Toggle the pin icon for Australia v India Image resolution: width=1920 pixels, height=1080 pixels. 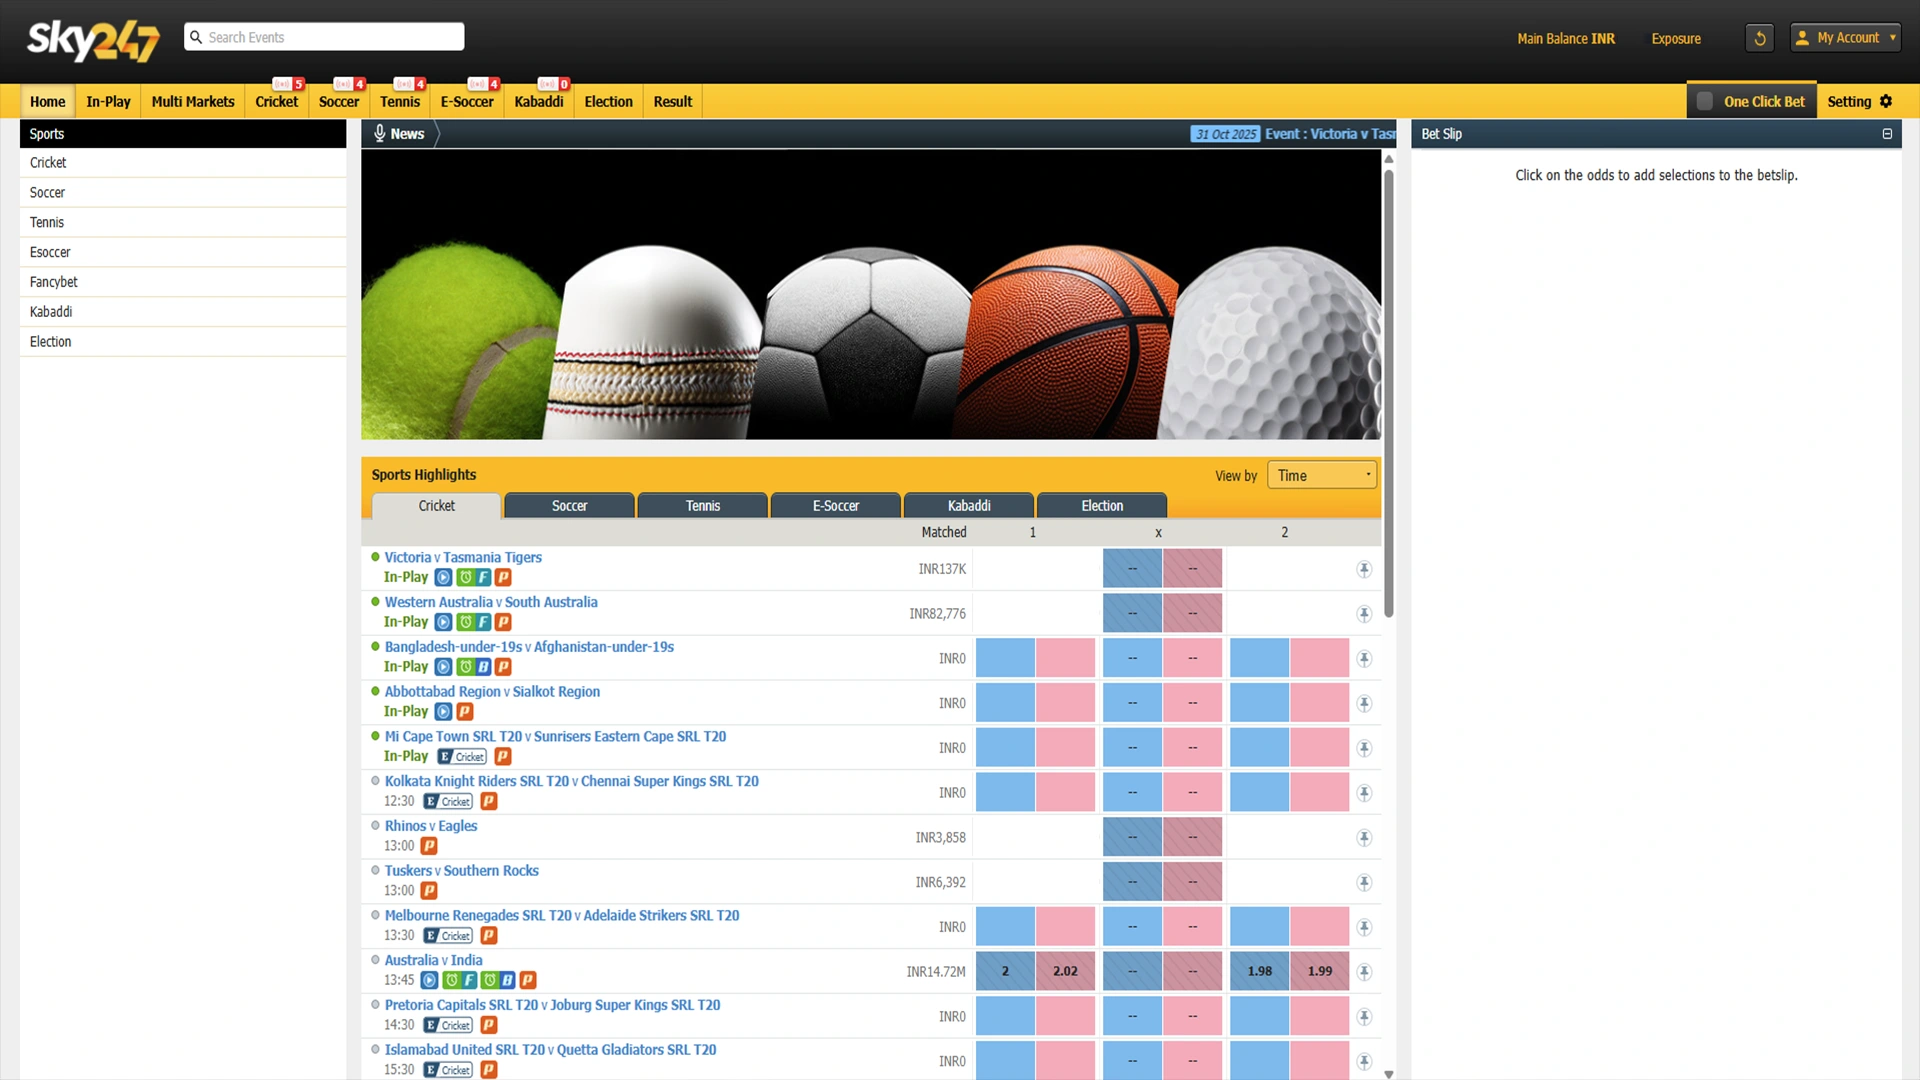coord(1364,970)
